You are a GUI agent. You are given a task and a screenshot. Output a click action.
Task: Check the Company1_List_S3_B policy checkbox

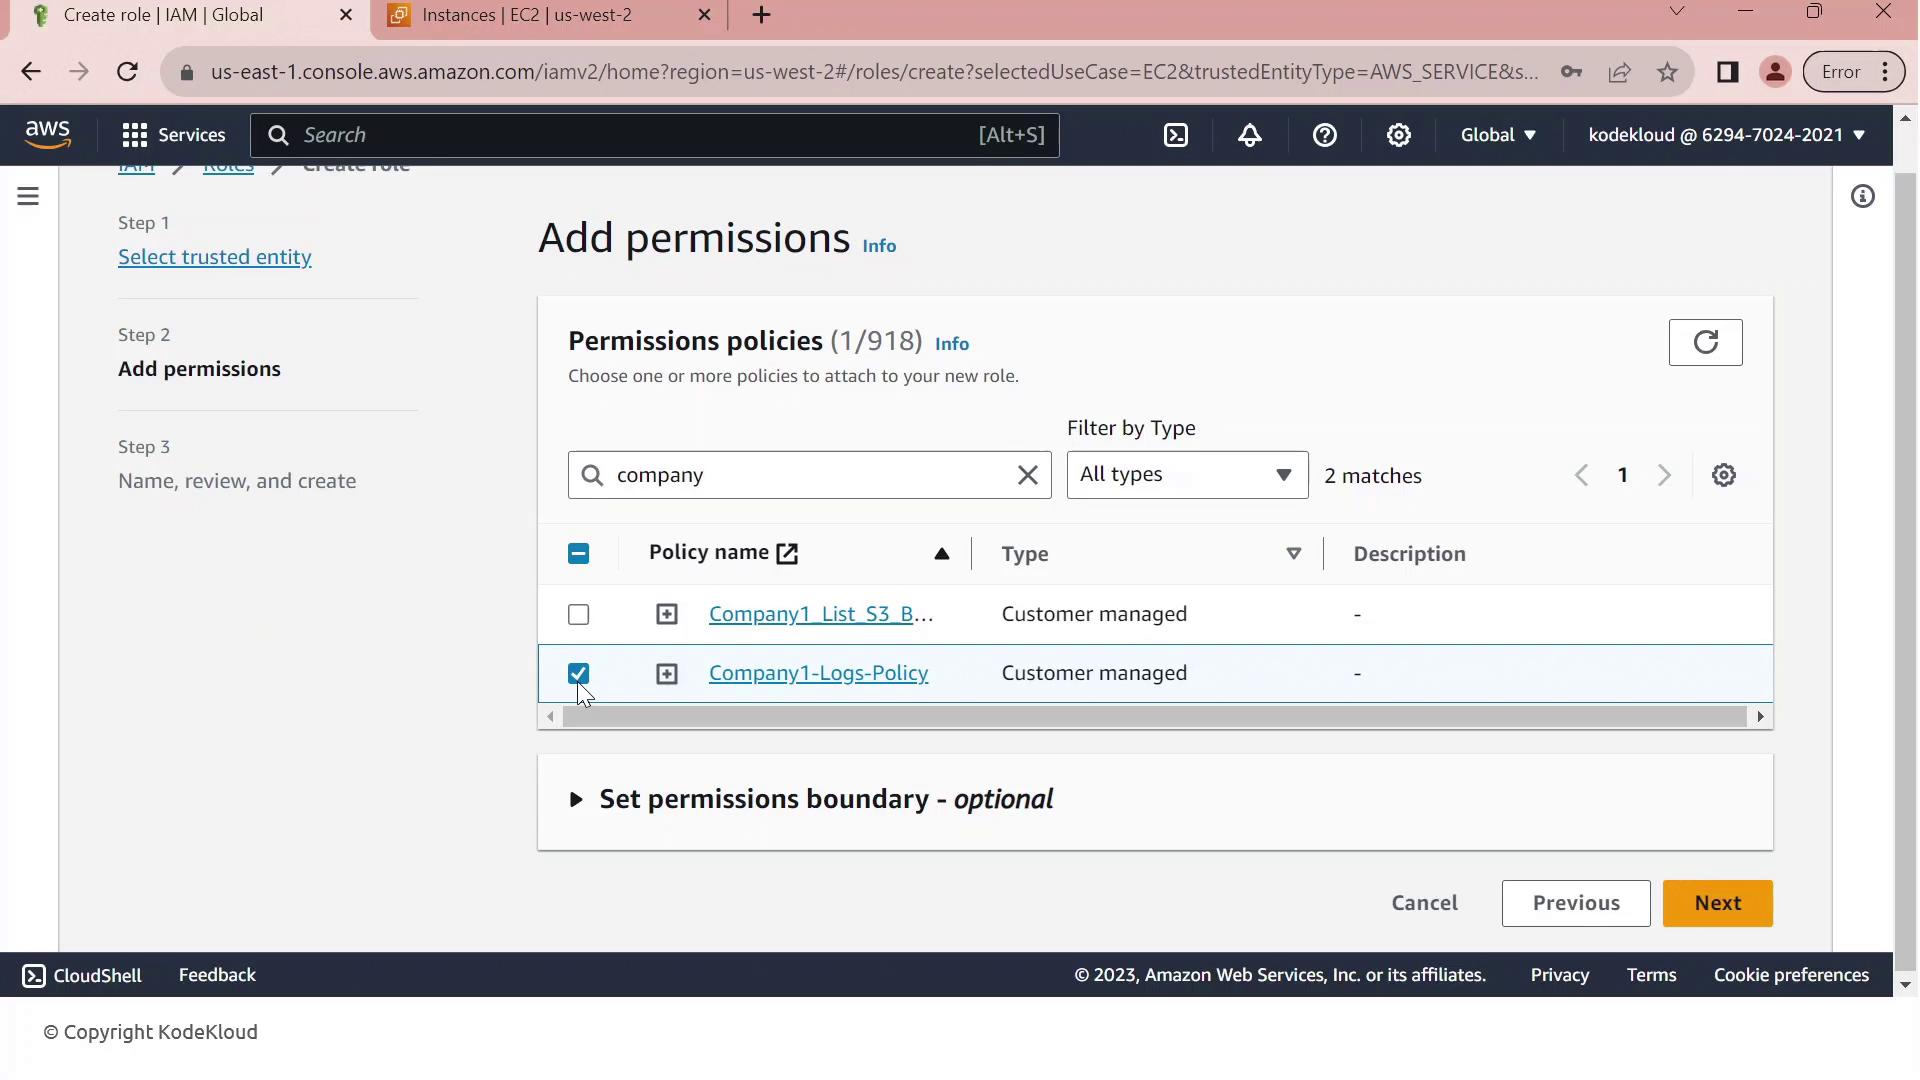click(x=578, y=615)
